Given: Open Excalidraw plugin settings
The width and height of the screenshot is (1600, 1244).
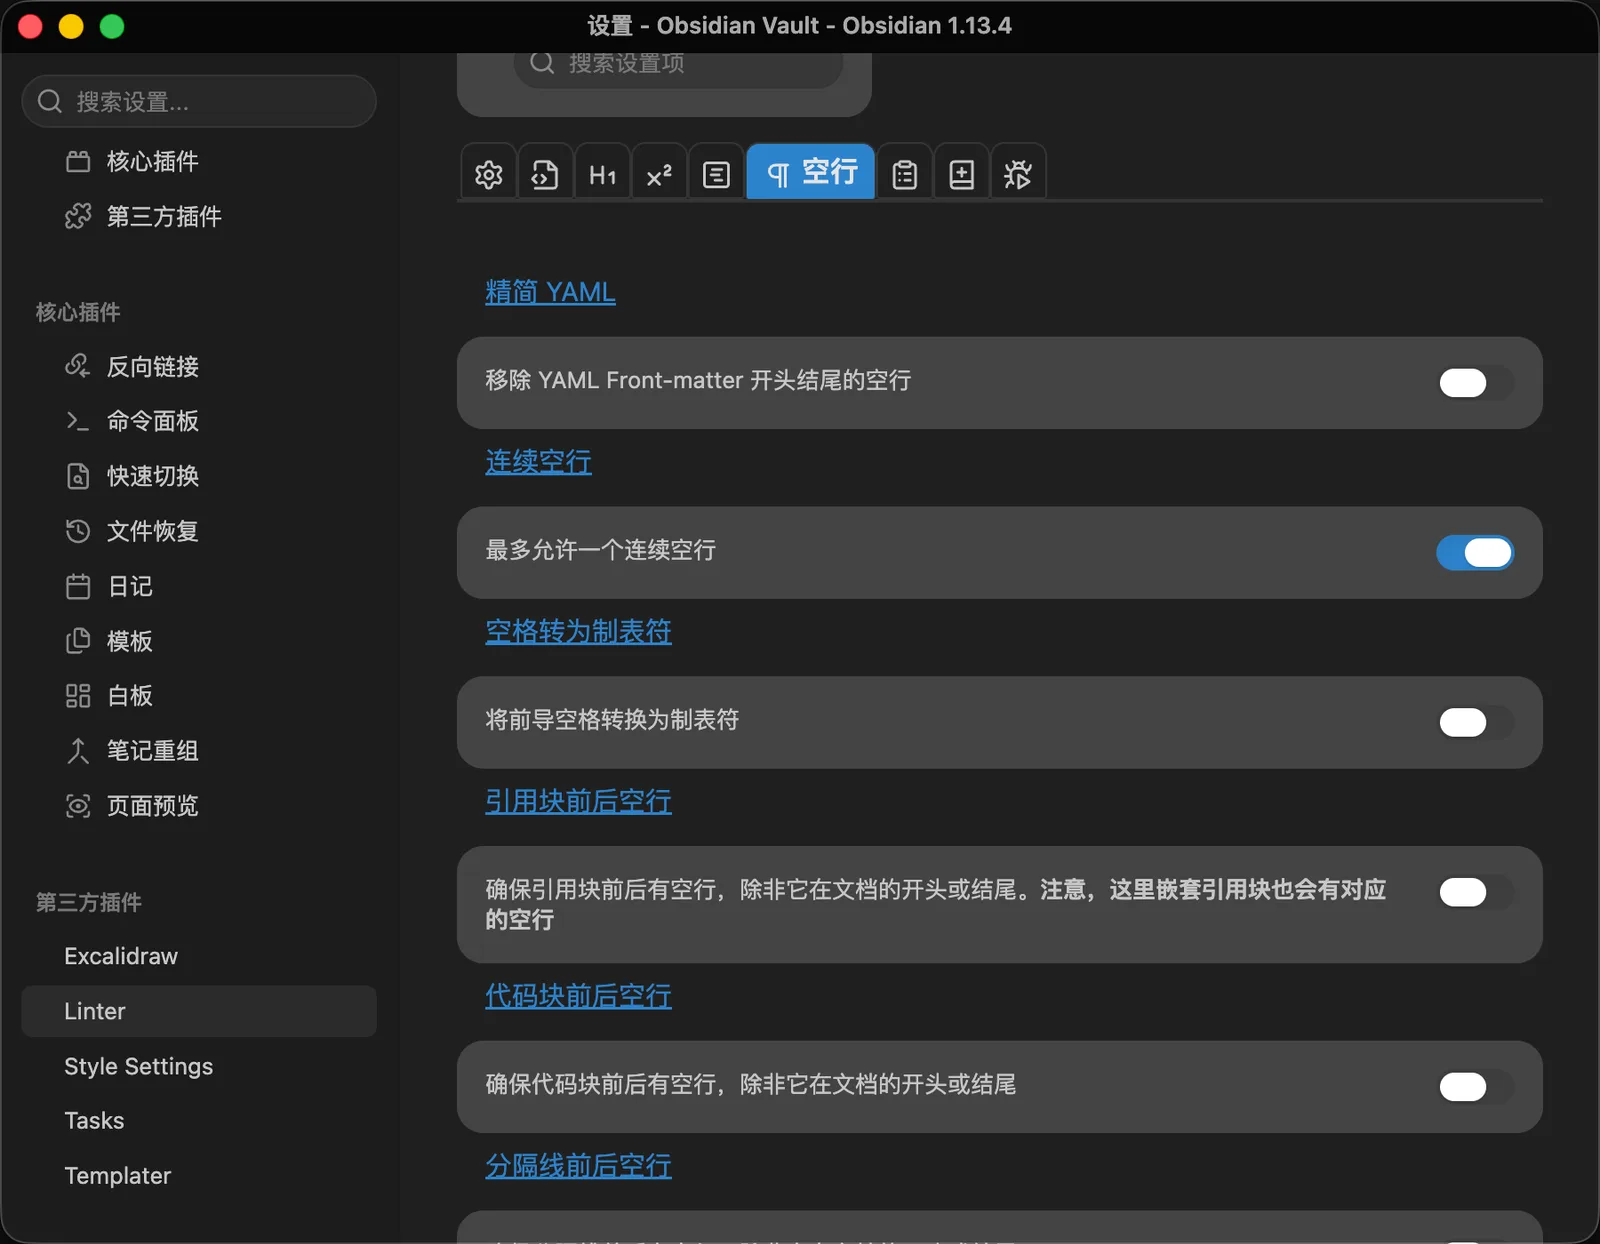Looking at the screenshot, I should (199, 956).
